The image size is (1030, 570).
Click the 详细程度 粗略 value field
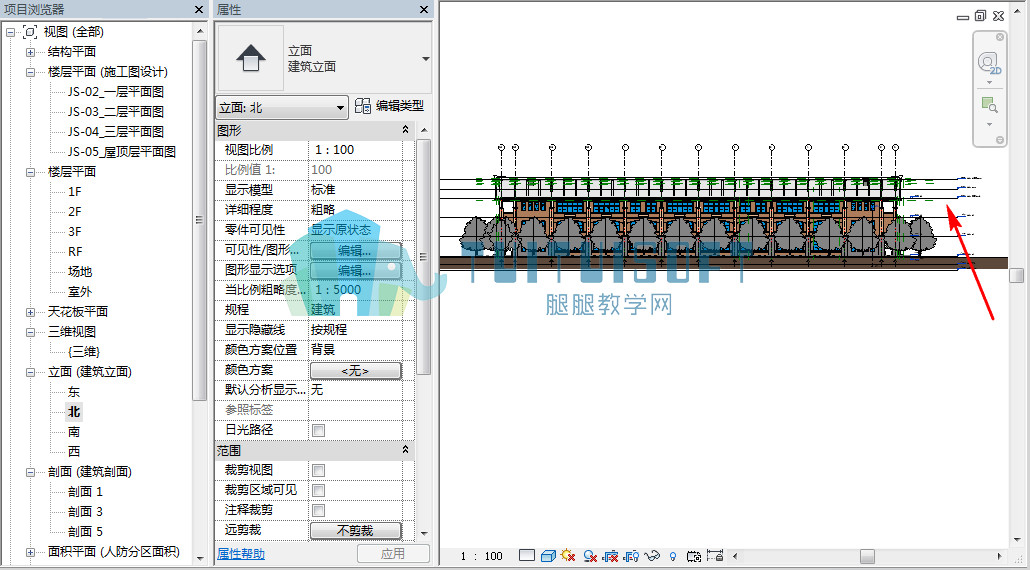pyautogui.click(x=355, y=209)
